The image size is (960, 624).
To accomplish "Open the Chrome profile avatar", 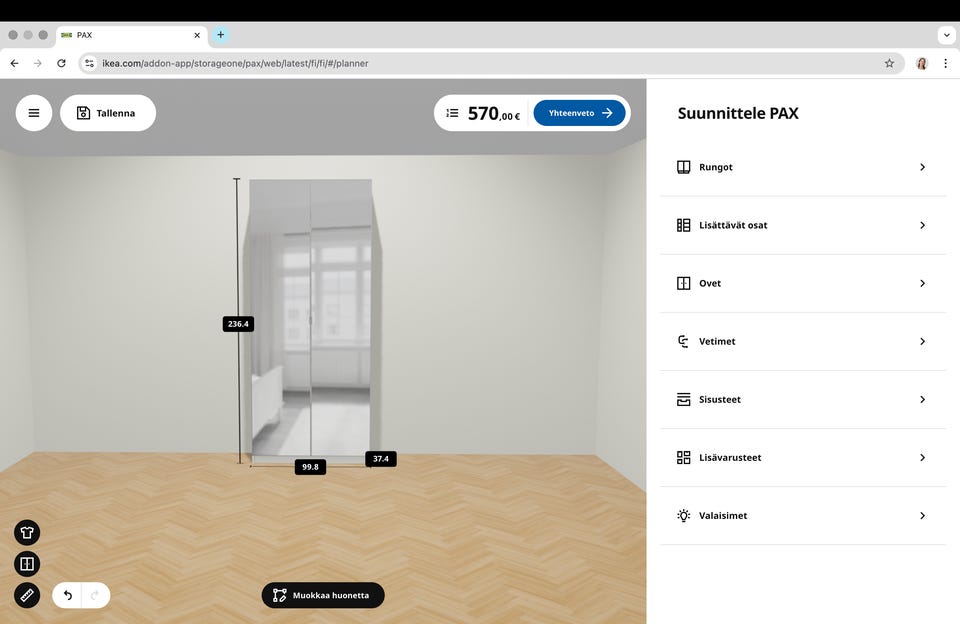I will (x=921, y=63).
